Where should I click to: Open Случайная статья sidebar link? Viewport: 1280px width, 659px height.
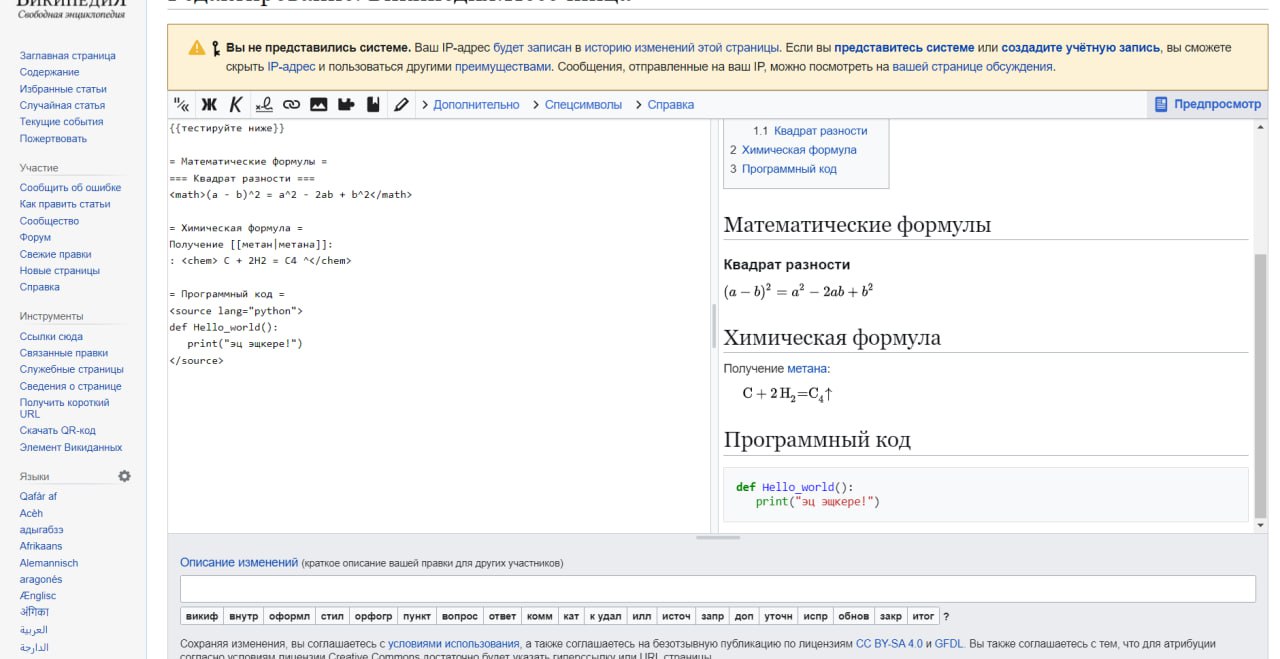62,105
